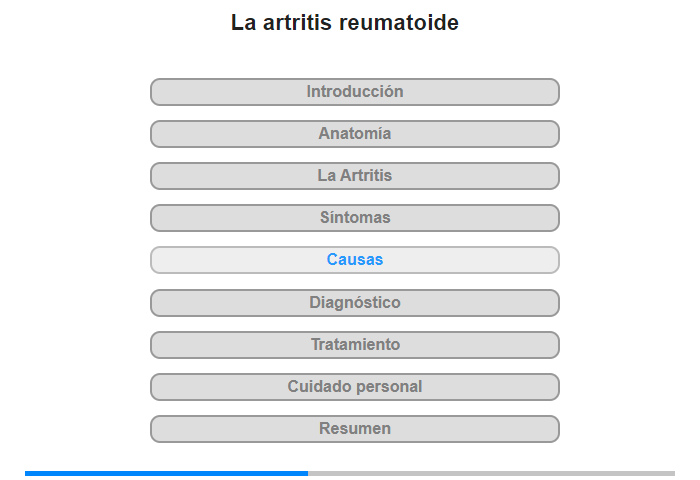Choose the last menu entry Resumen
This screenshot has width=700, height=480.
(x=354, y=429)
